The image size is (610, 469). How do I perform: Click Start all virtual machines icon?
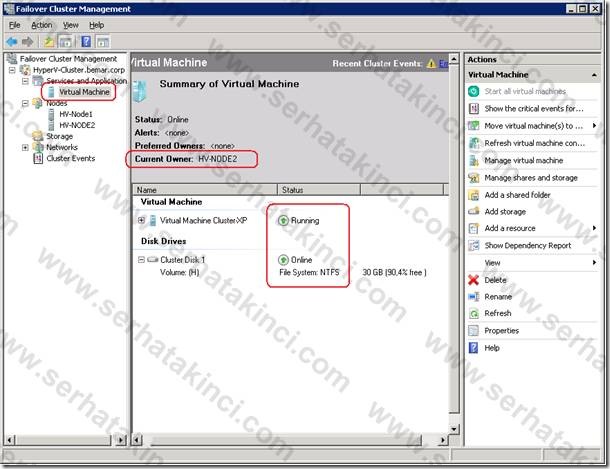[x=473, y=91]
